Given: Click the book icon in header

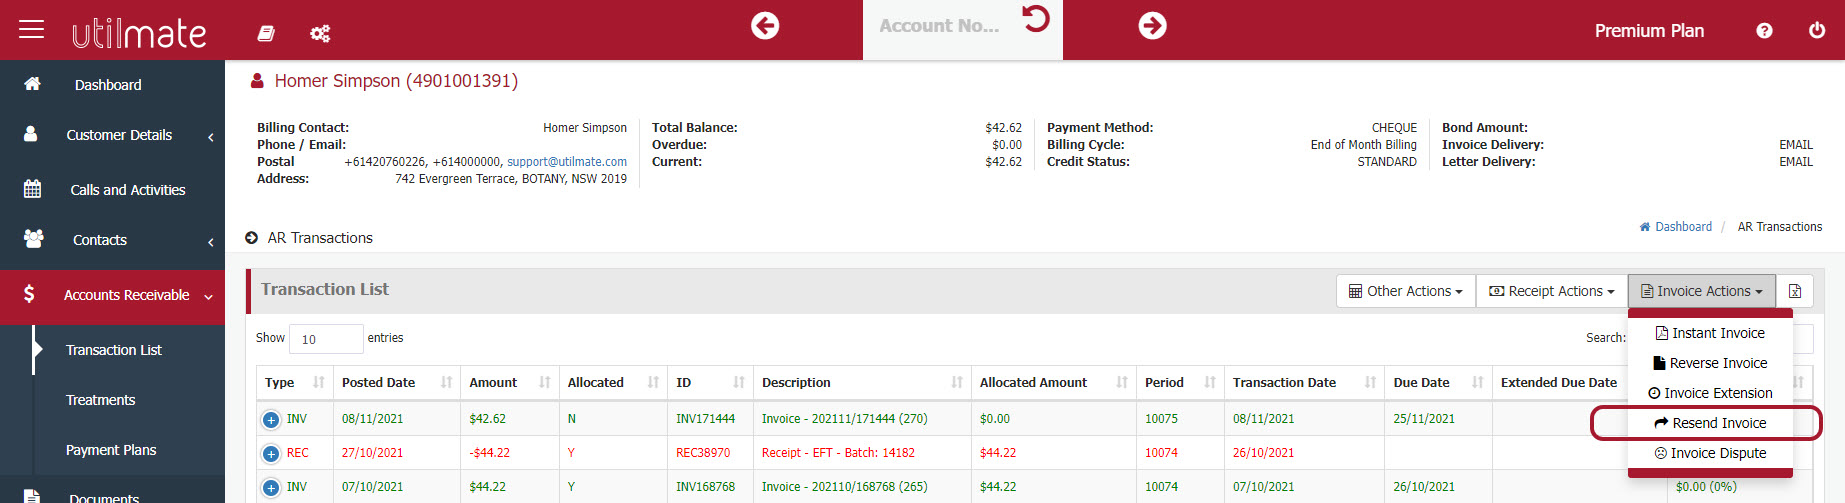Looking at the screenshot, I should (266, 33).
